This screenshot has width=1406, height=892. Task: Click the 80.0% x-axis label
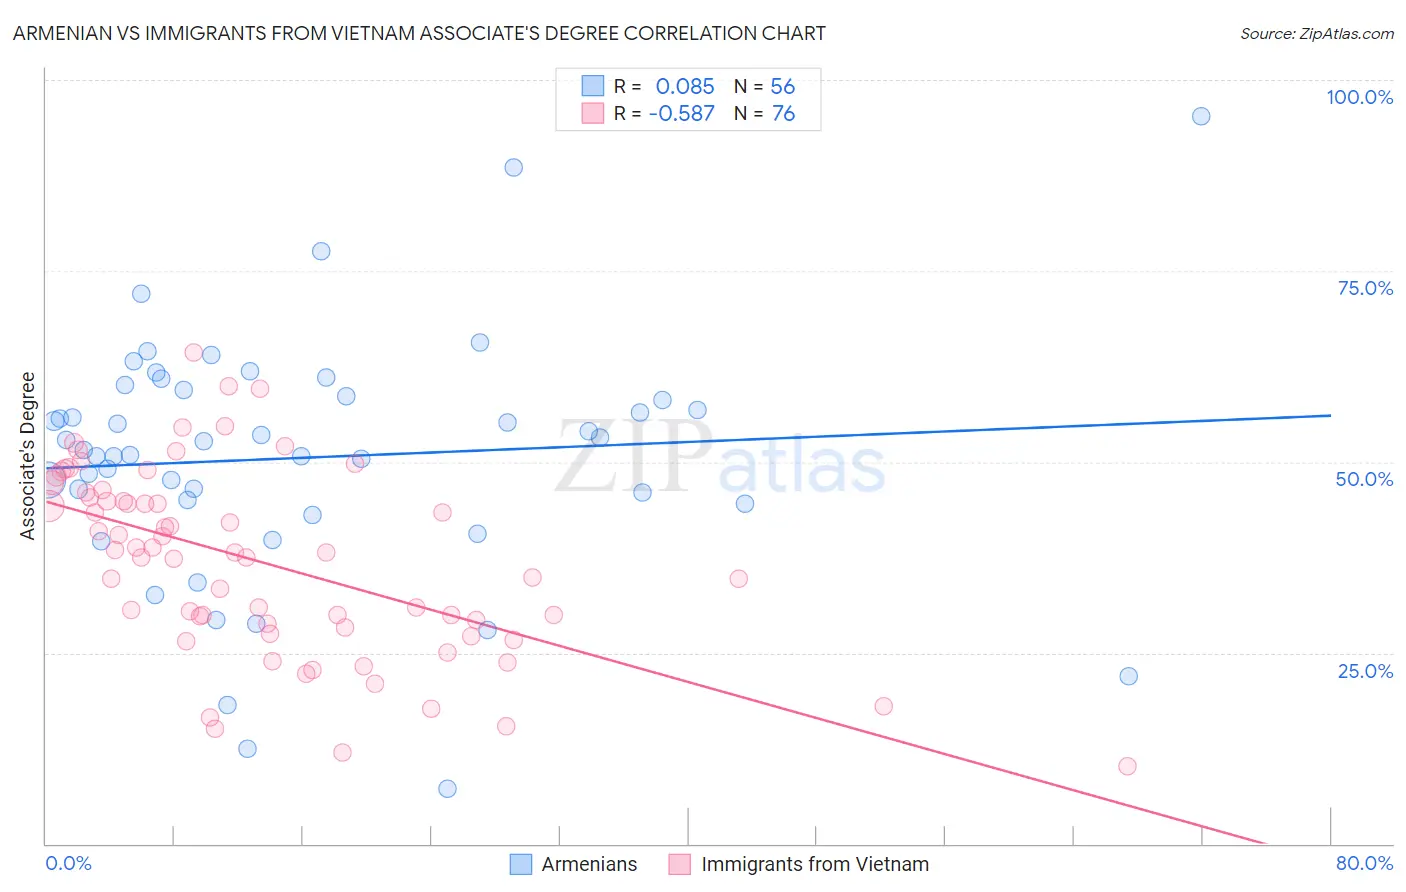pyautogui.click(x=1364, y=863)
